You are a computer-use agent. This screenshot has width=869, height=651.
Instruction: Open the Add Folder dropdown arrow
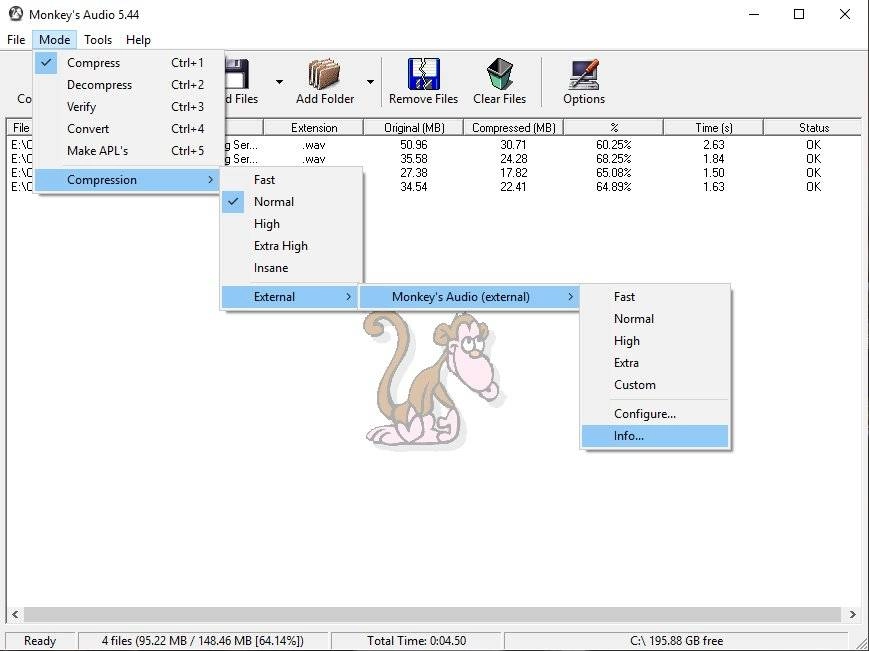click(370, 82)
